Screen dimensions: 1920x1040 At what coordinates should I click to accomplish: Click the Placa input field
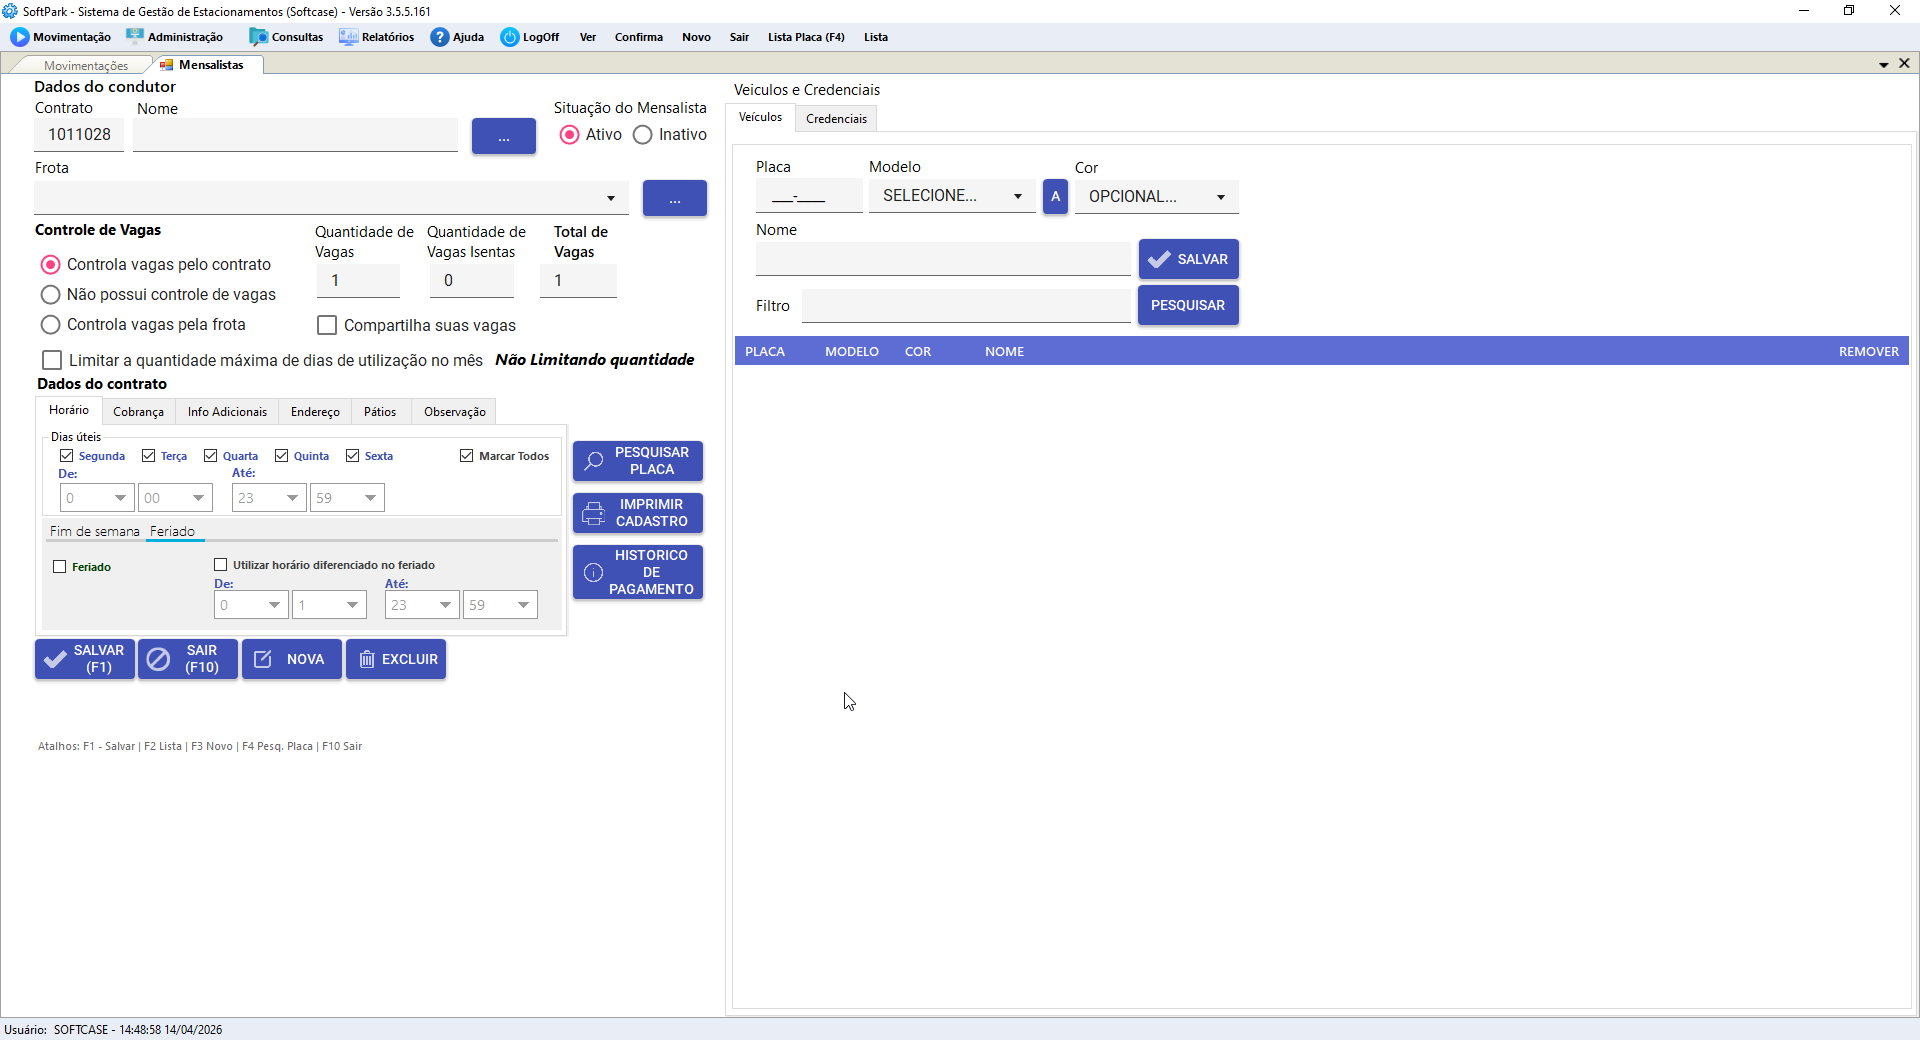[809, 196]
